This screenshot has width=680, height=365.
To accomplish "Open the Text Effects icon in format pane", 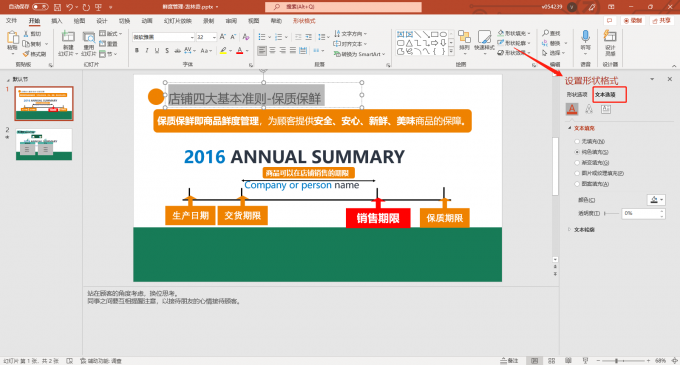I will [589, 109].
